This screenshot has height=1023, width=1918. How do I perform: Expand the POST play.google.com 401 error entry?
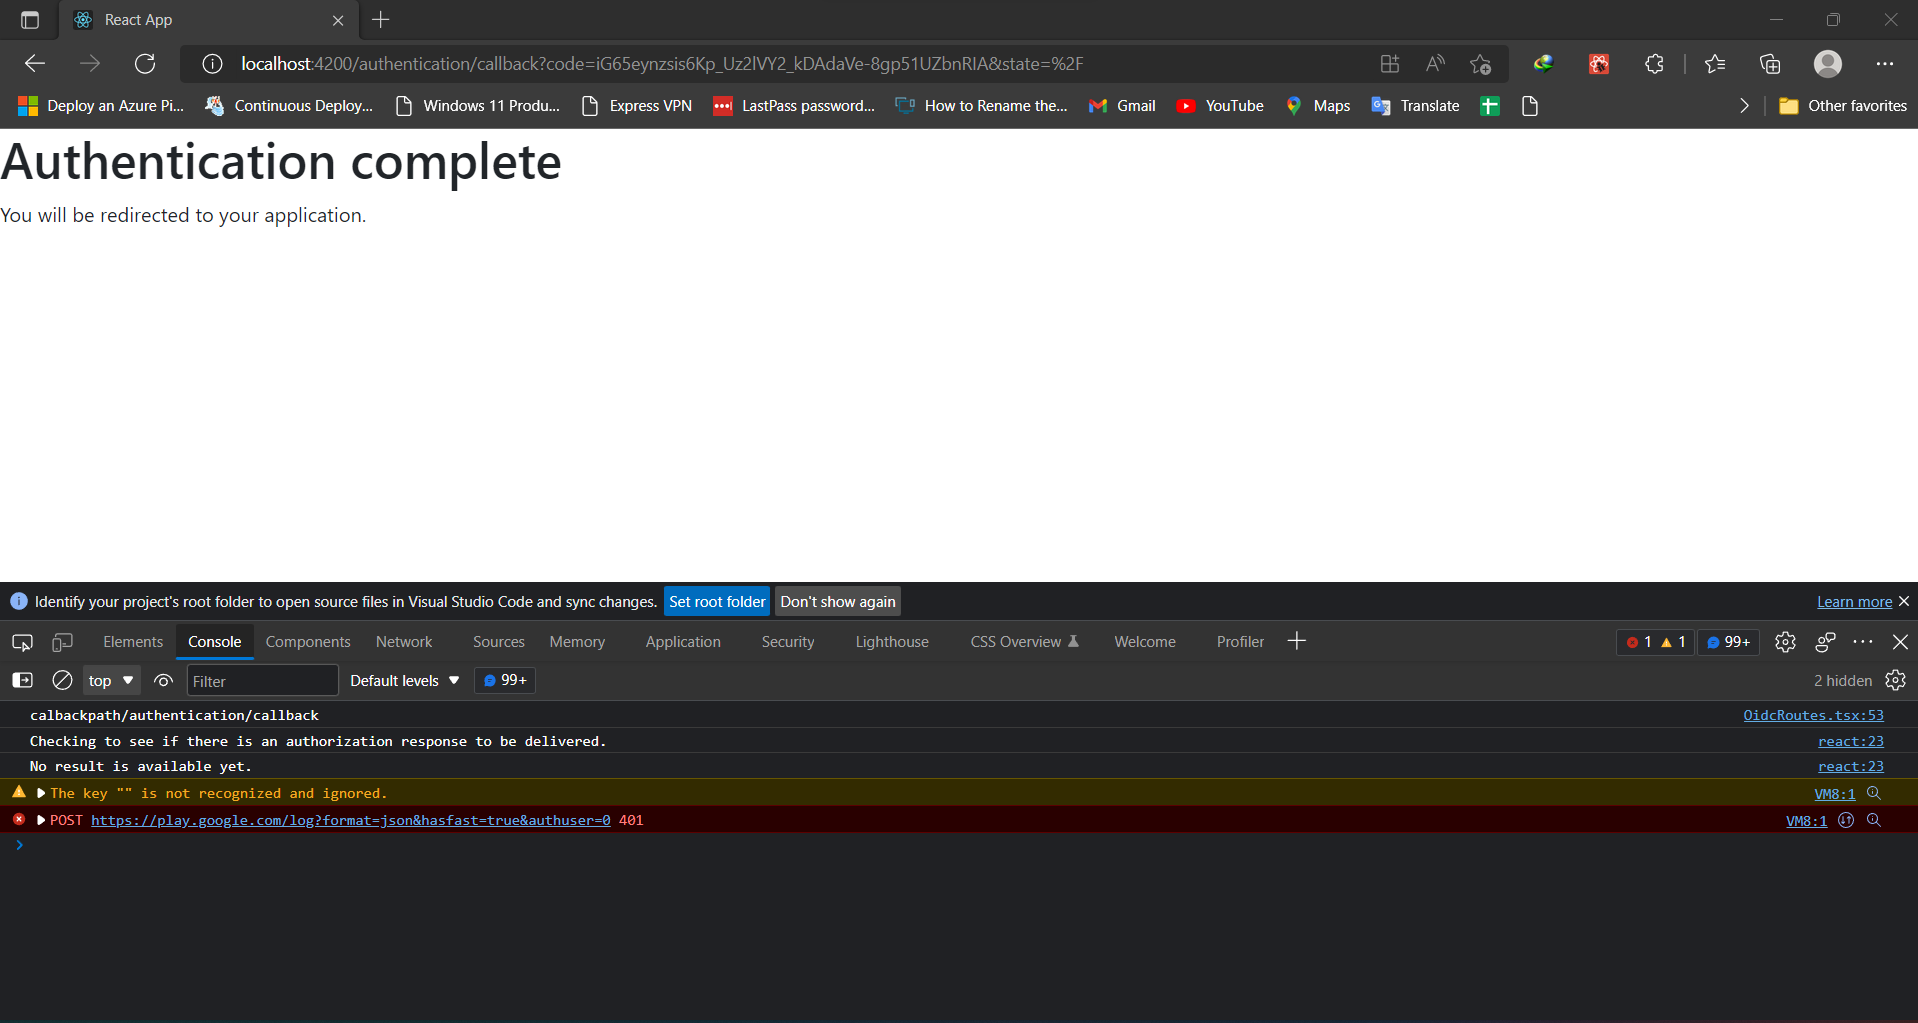click(40, 819)
